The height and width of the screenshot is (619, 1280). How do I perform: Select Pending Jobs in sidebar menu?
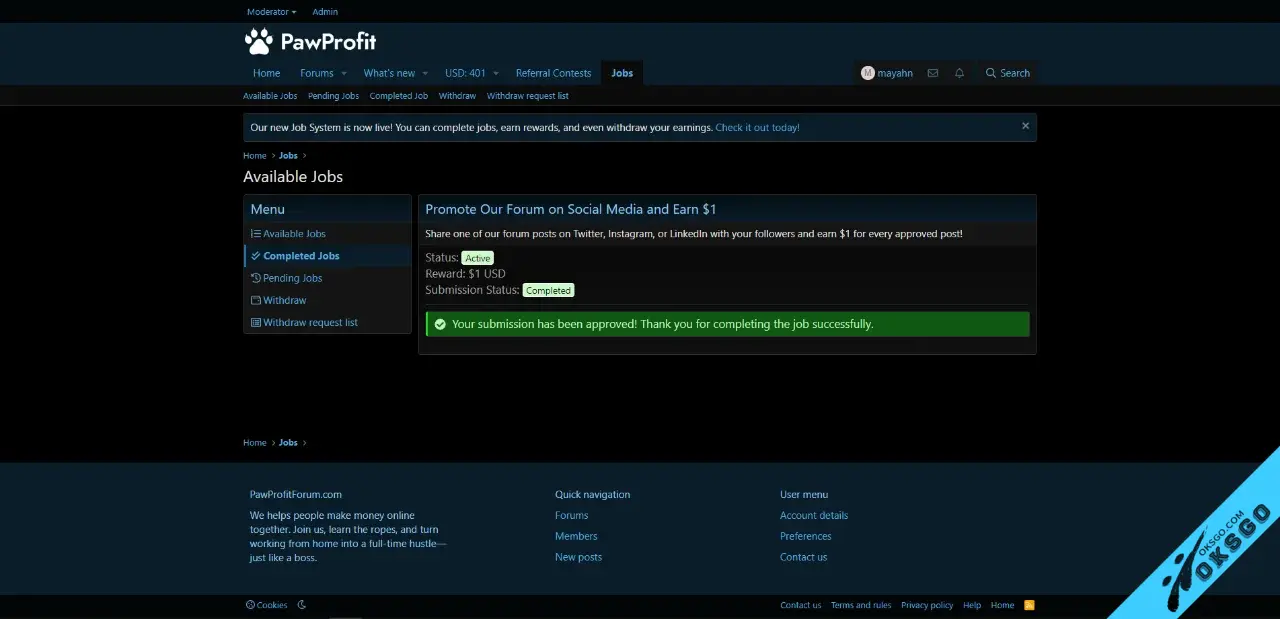click(x=292, y=278)
